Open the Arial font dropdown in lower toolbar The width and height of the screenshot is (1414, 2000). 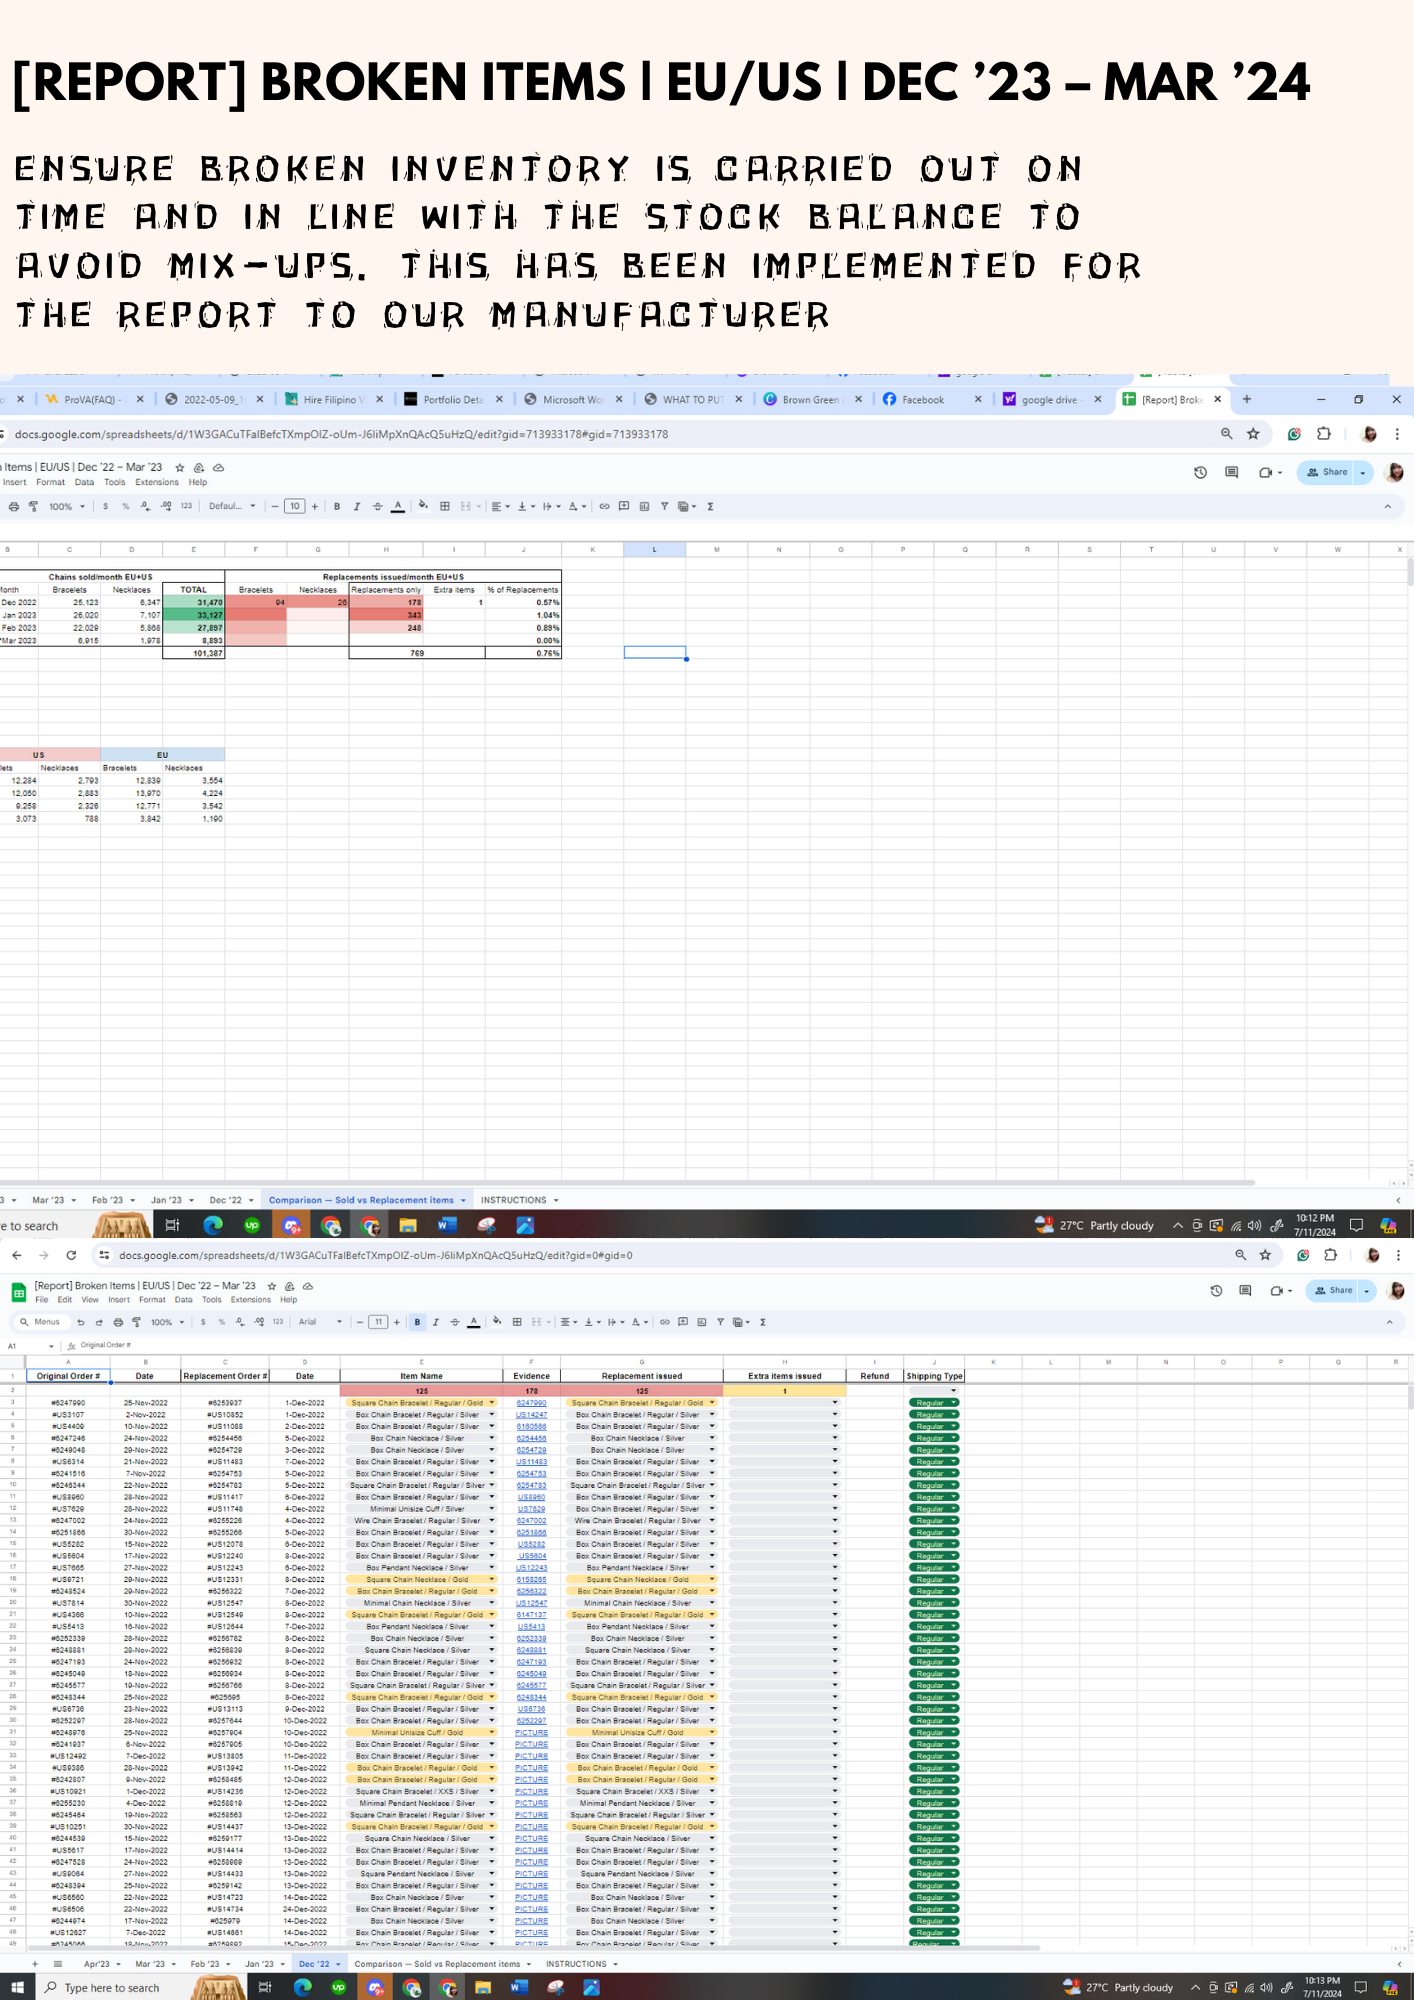click(x=320, y=1322)
